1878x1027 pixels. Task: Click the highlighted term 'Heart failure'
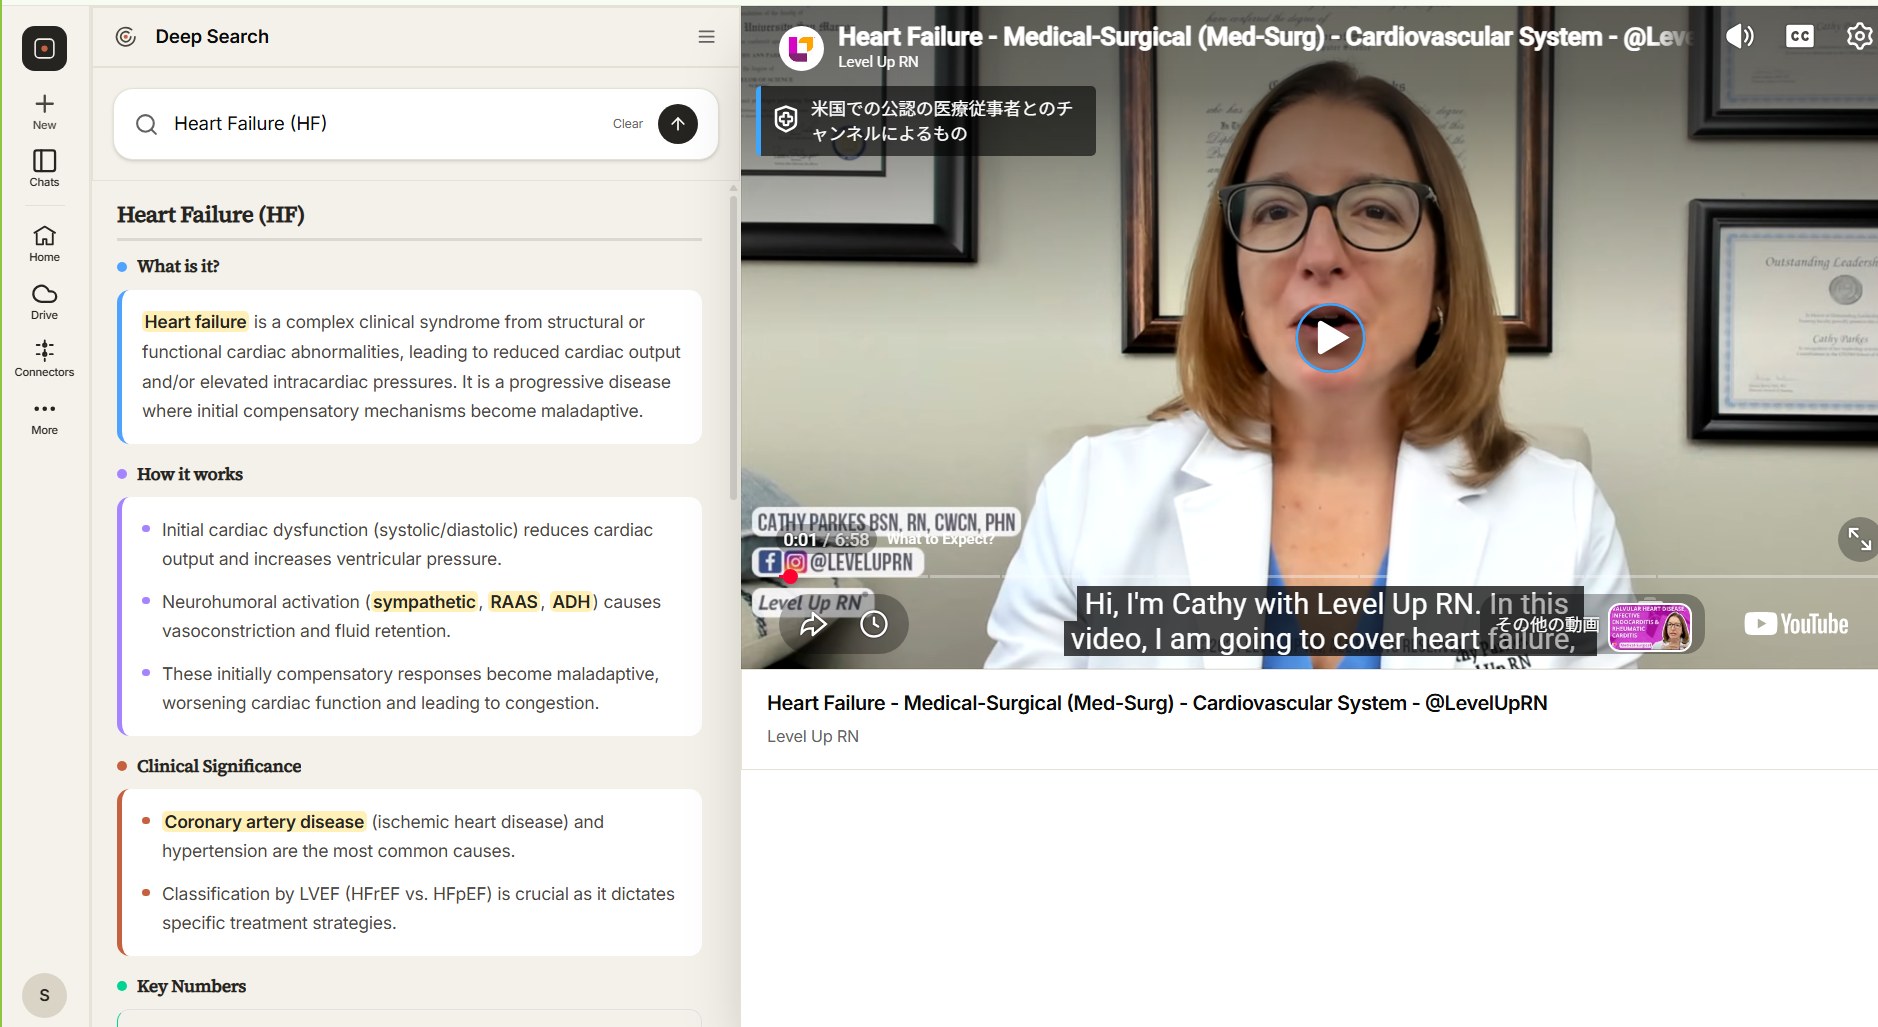(195, 322)
